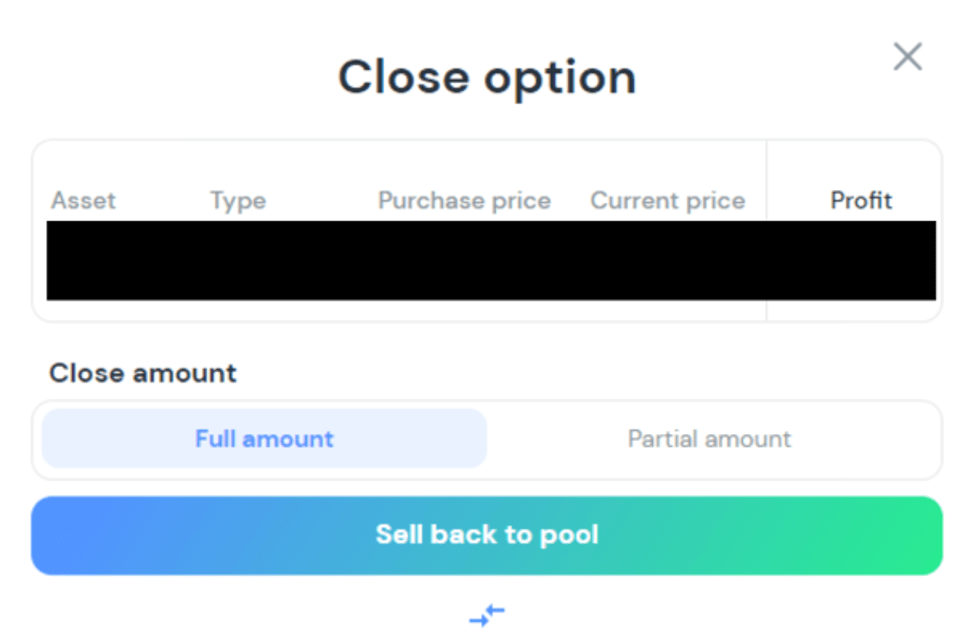Click the redacted value under Asset
The height and width of the screenshot is (644, 976).
tap(84, 261)
